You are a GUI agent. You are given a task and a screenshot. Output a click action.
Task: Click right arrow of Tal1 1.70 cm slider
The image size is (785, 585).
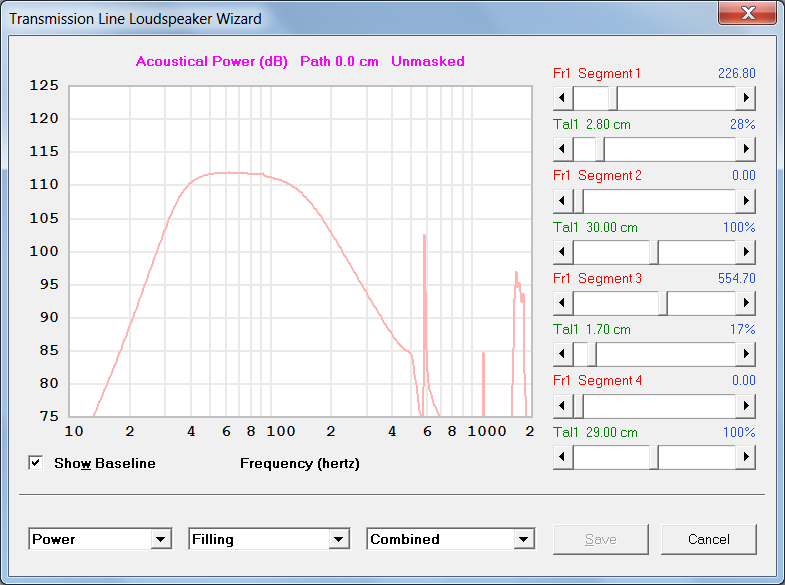pyautogui.click(x=745, y=354)
